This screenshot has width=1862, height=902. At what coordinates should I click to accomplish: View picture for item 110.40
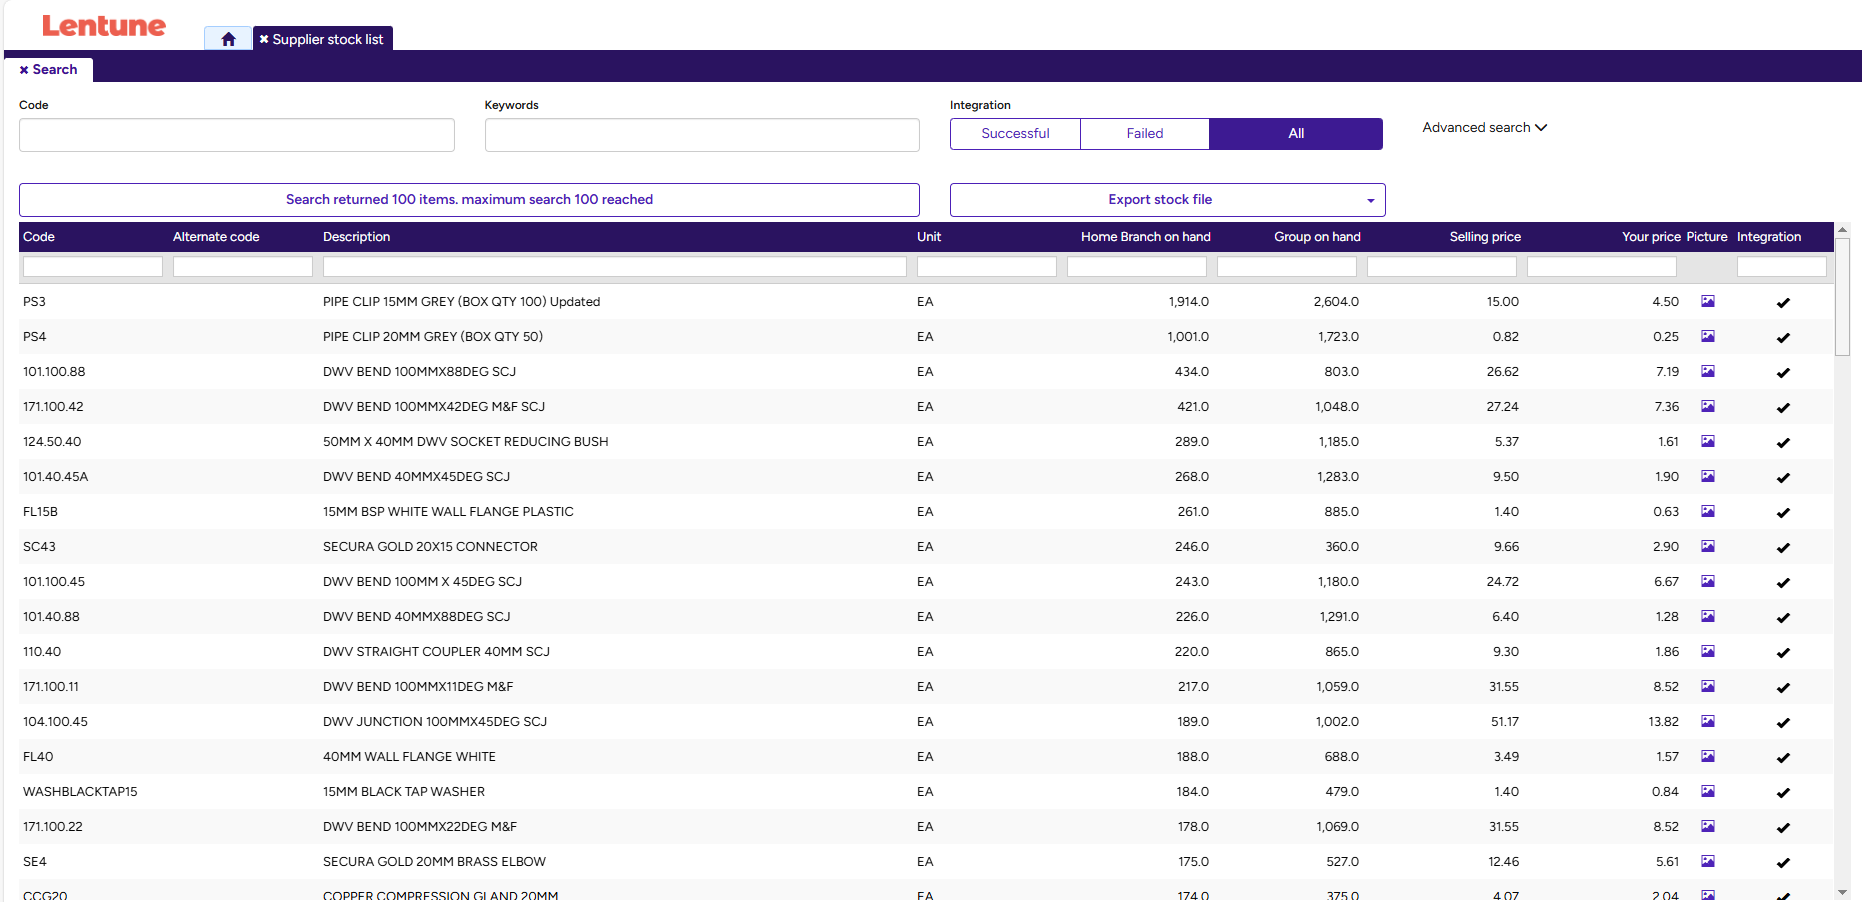[x=1708, y=651]
